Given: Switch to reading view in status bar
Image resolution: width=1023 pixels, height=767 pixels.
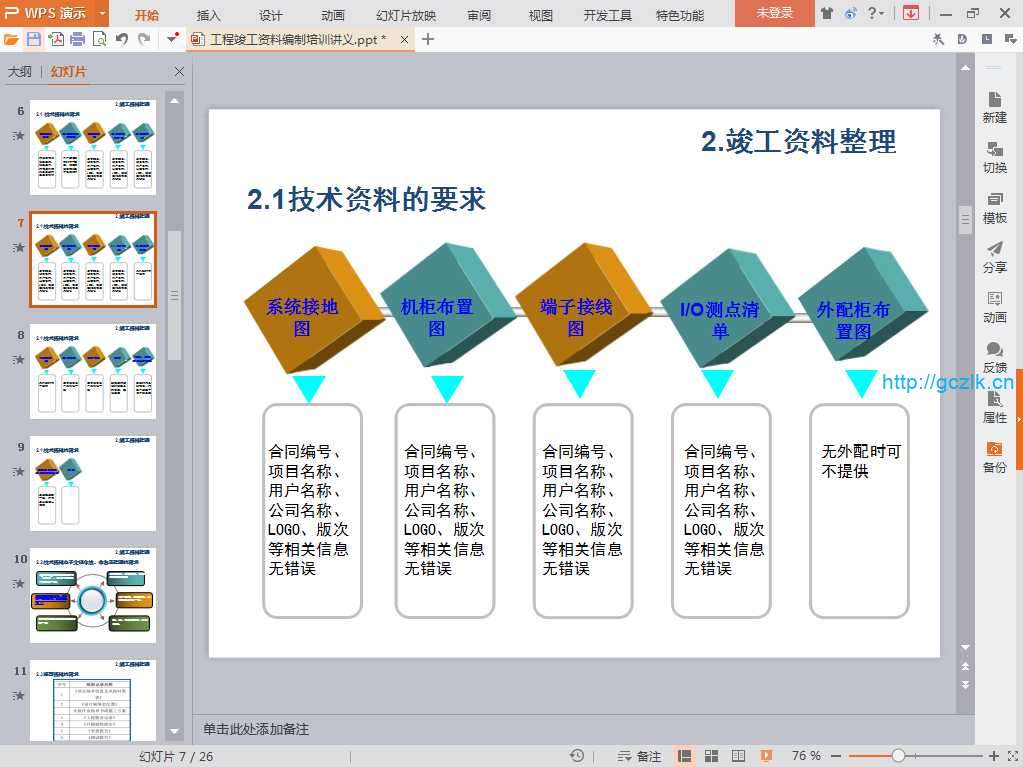Looking at the screenshot, I should 738,756.
